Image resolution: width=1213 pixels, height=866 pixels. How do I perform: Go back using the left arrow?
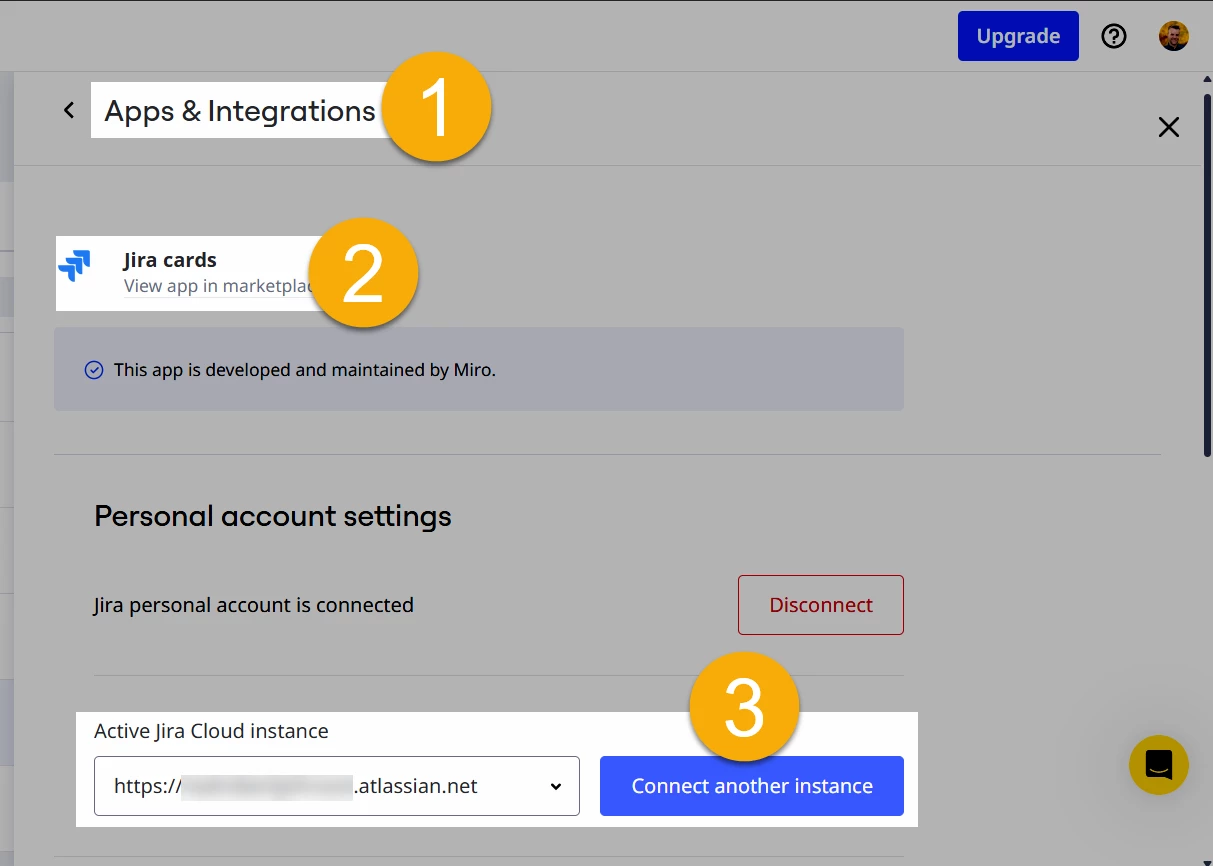point(69,110)
